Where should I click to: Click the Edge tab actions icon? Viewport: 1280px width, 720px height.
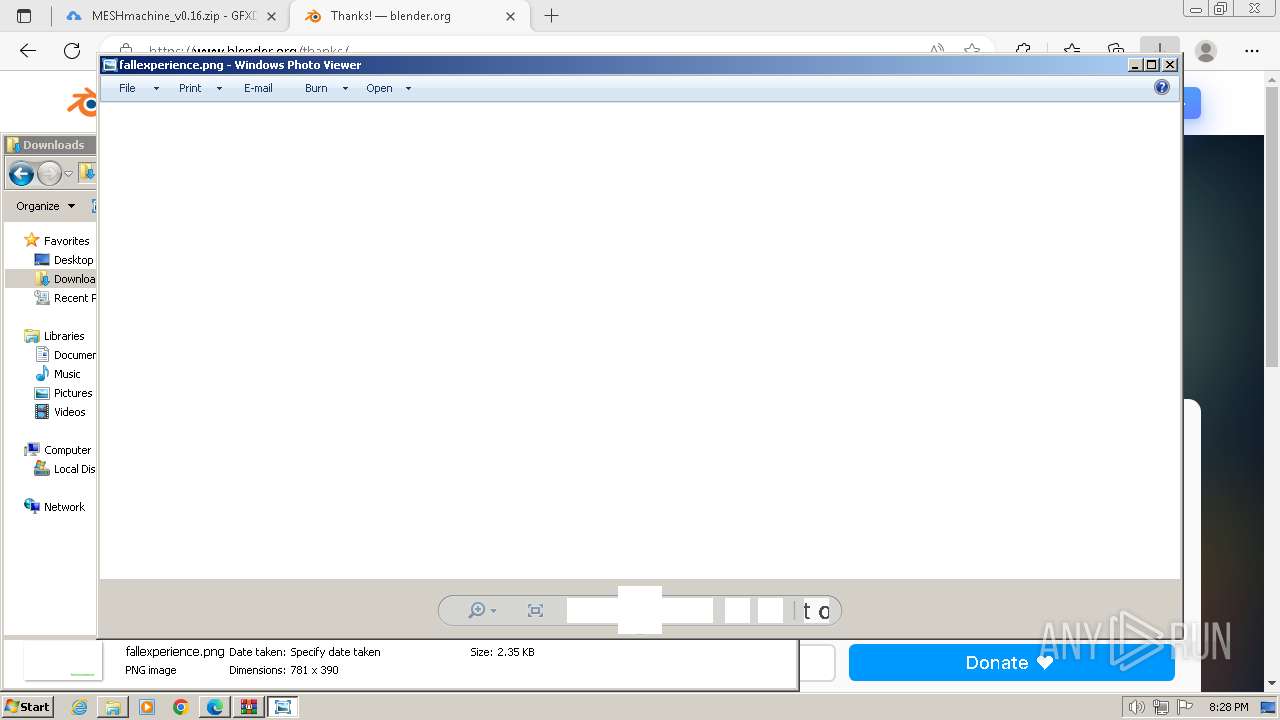[x=24, y=16]
